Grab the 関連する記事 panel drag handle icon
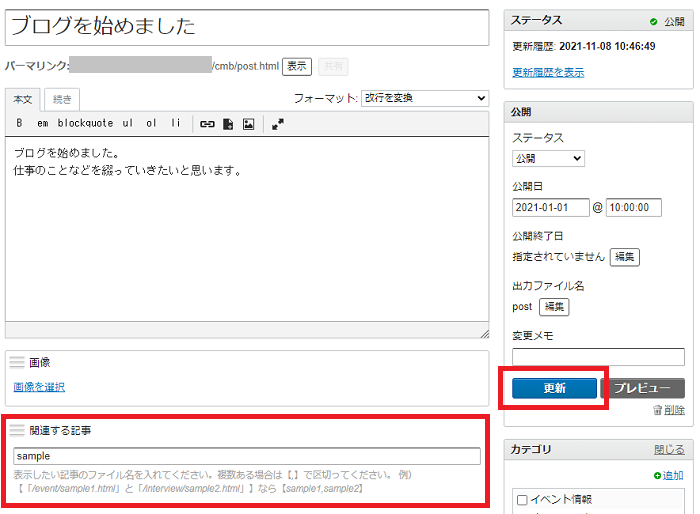The height and width of the screenshot is (514, 700). coord(17,430)
